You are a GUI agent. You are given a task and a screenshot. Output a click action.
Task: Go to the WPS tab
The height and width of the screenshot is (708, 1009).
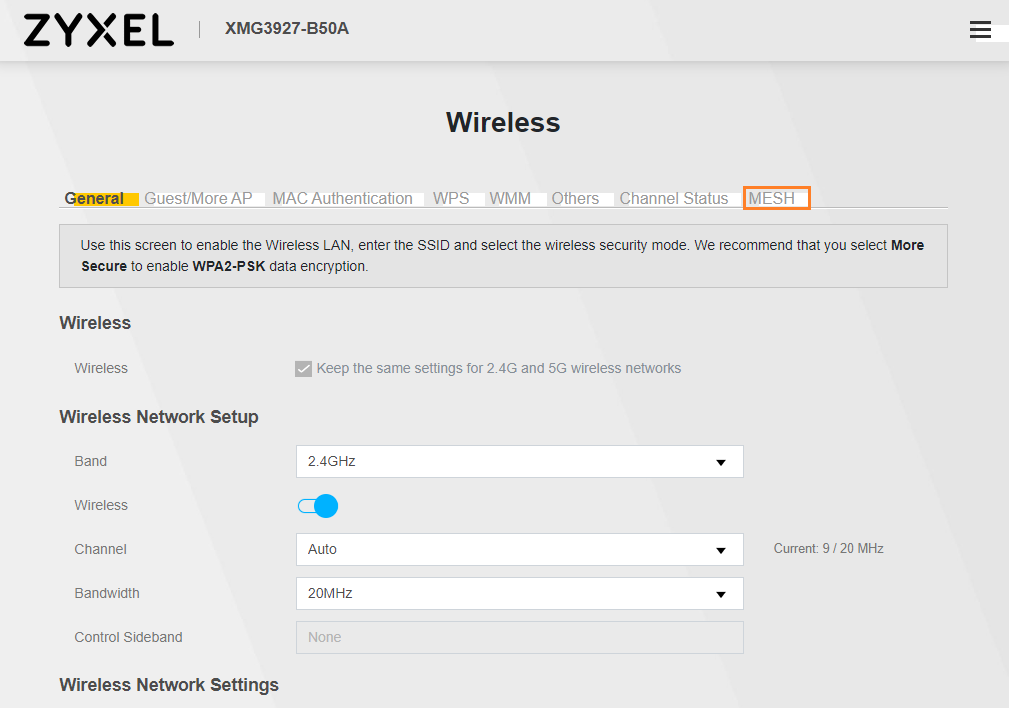(451, 199)
